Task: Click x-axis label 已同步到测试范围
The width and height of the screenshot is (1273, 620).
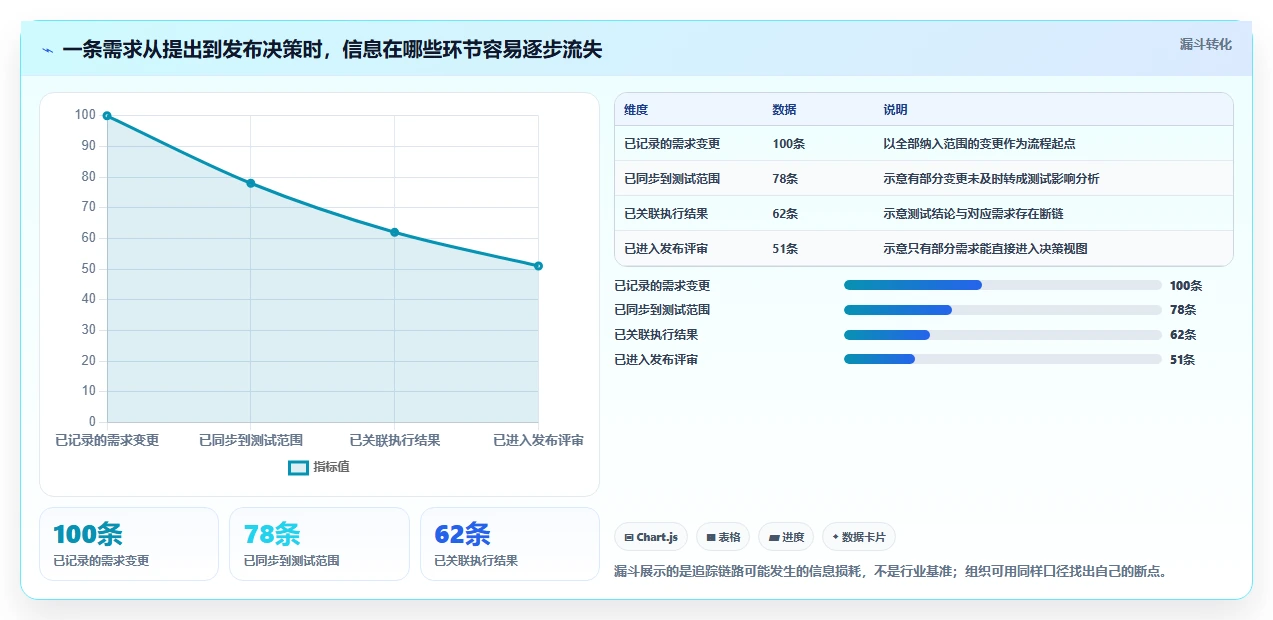Action: tap(251, 440)
